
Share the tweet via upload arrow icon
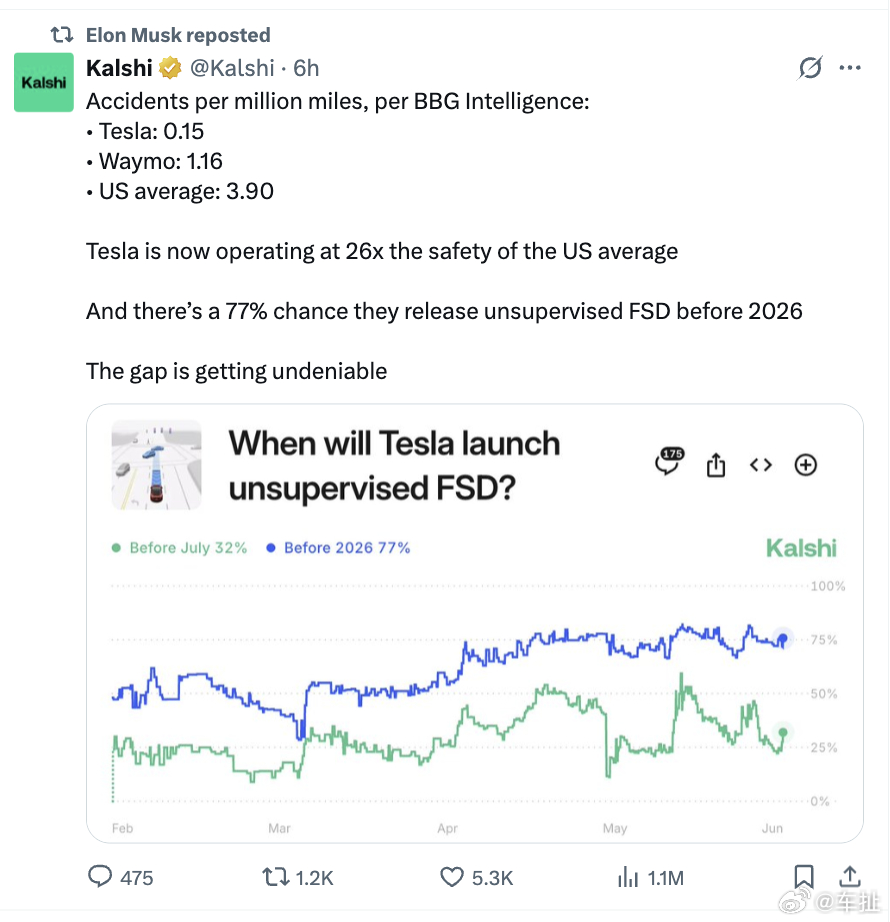849,876
